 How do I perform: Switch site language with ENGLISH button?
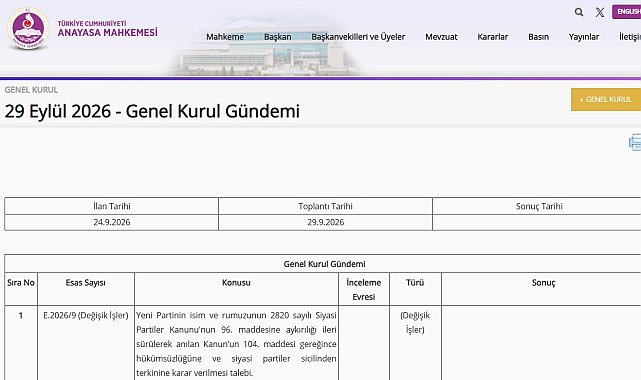click(x=627, y=11)
